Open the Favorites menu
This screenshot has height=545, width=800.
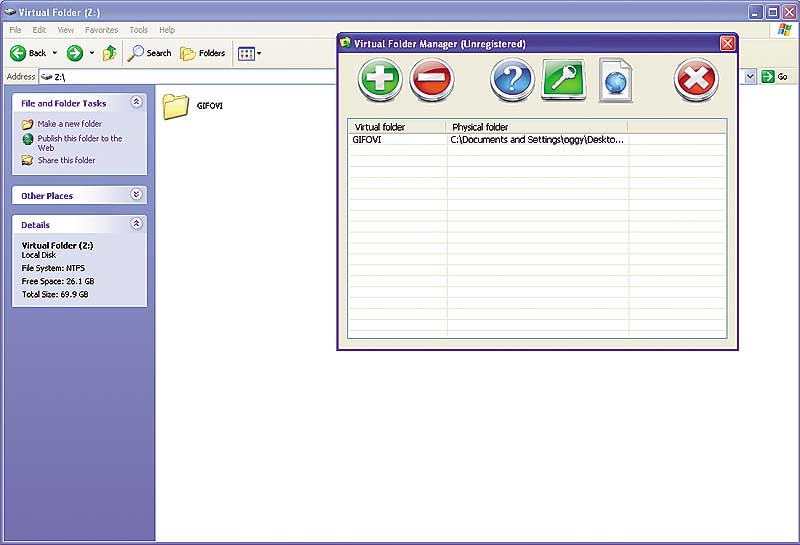[x=101, y=30]
